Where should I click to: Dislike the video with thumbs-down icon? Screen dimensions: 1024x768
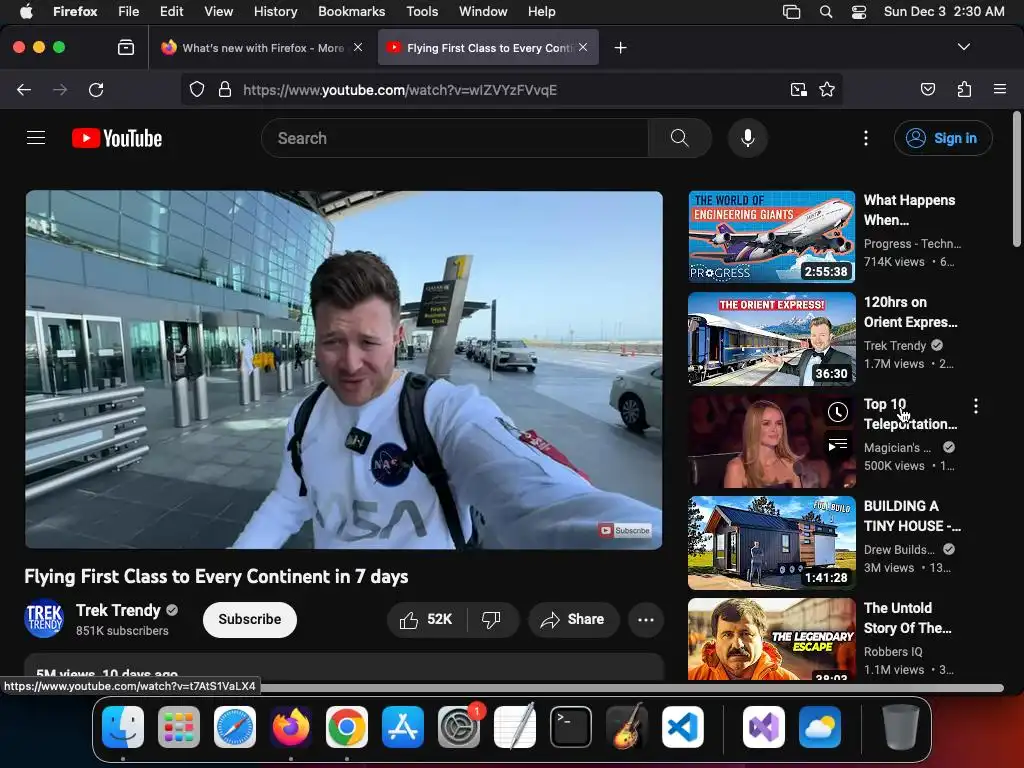[491, 619]
